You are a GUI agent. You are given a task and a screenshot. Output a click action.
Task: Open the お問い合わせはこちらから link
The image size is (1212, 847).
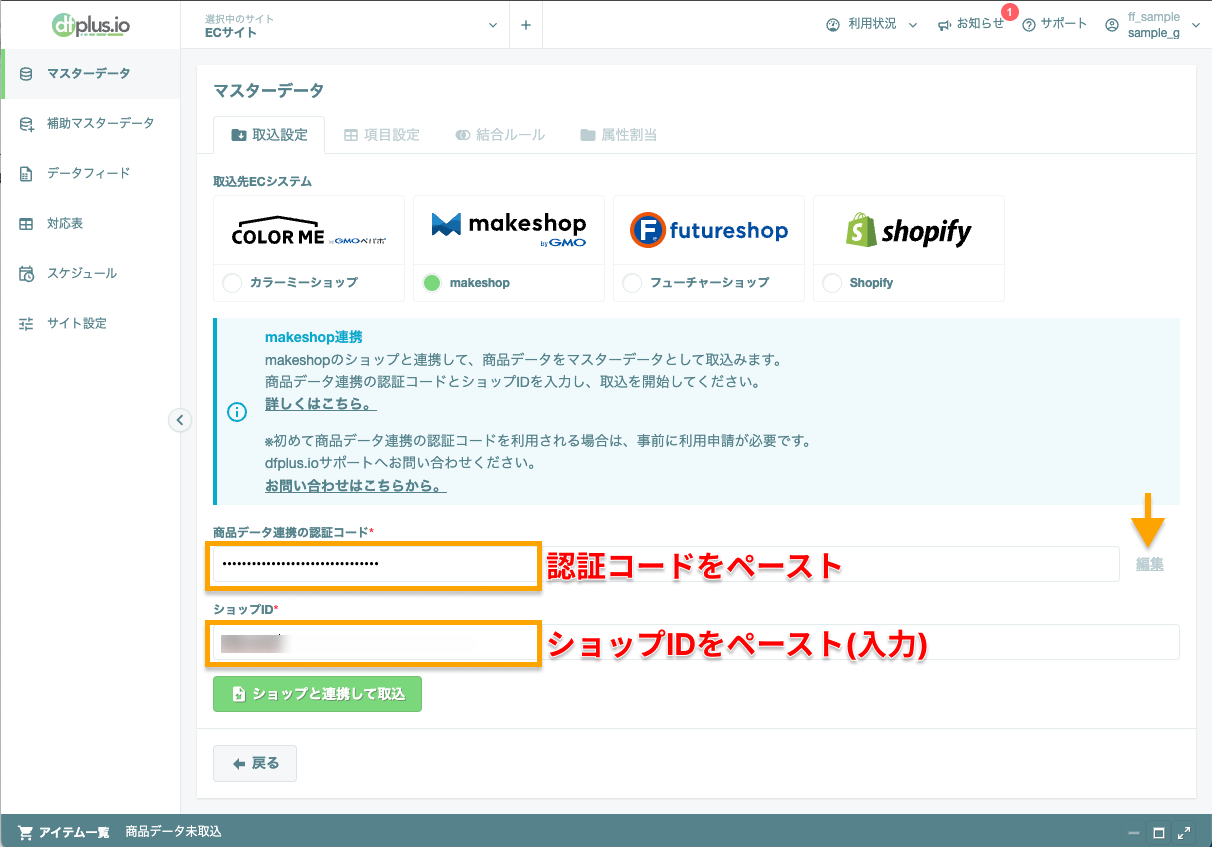(x=355, y=486)
